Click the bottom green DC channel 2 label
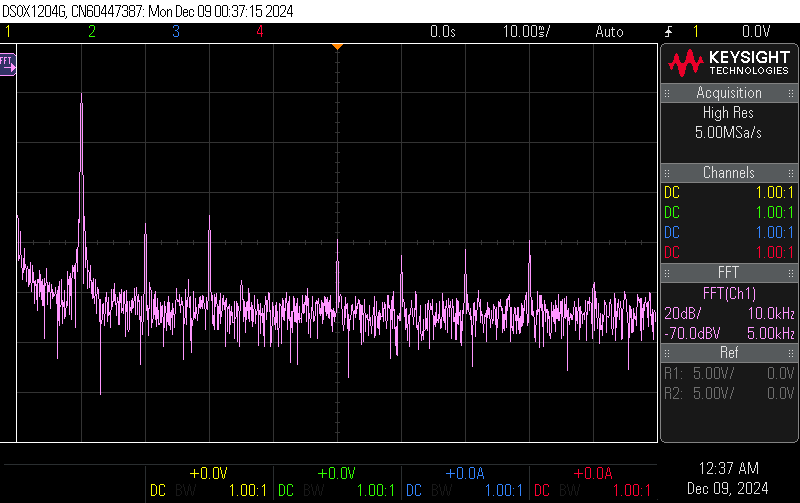Viewport: 800px width, 503px height. tap(286, 491)
